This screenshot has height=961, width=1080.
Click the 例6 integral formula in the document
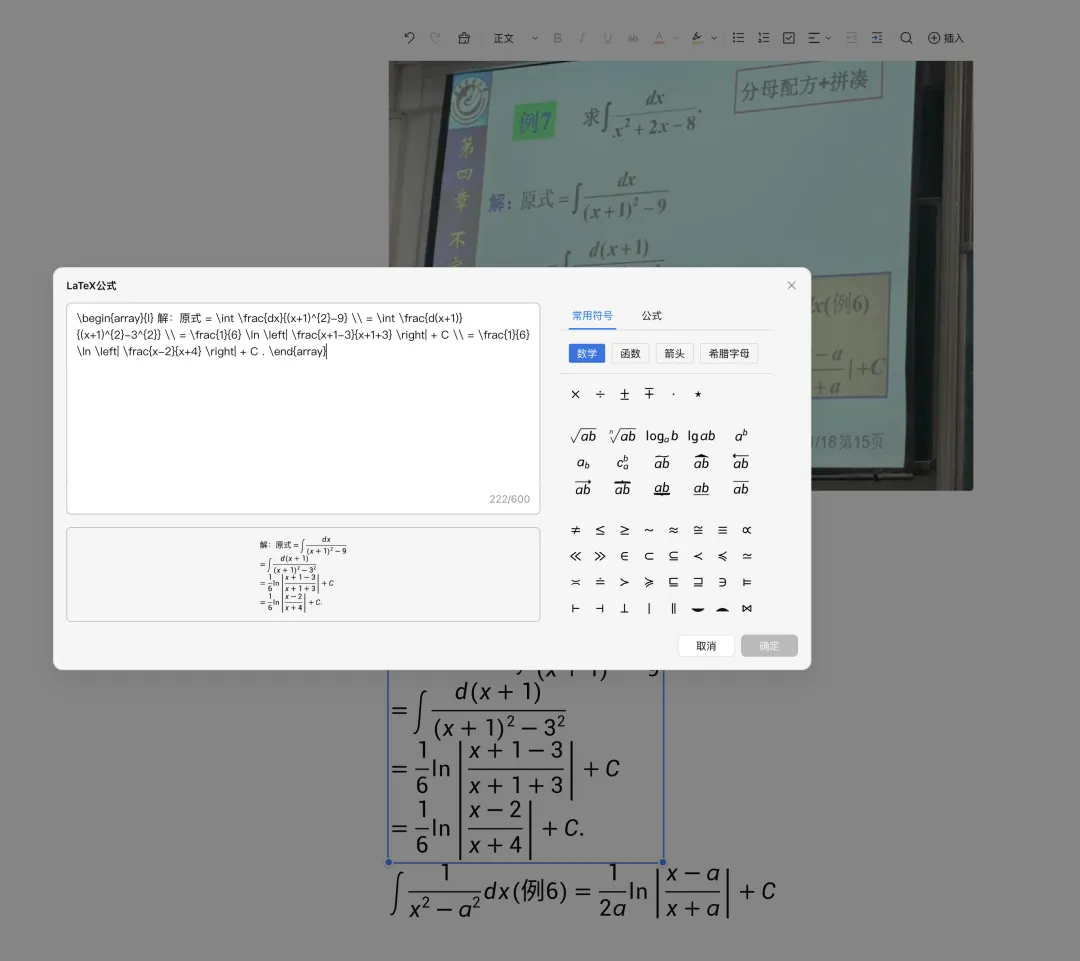pyautogui.click(x=583, y=891)
